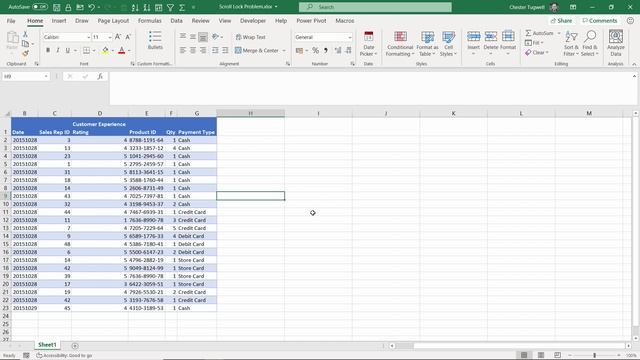Switch to the Data tab

coord(176,21)
